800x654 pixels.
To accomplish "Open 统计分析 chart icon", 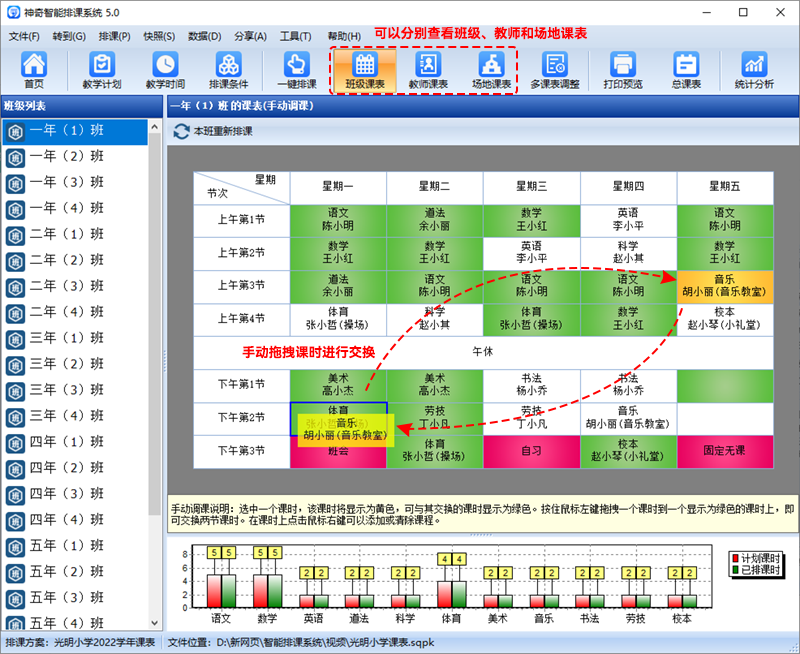I will [x=754, y=70].
